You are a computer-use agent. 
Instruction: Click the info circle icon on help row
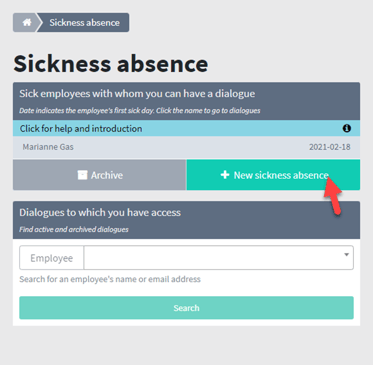point(347,128)
